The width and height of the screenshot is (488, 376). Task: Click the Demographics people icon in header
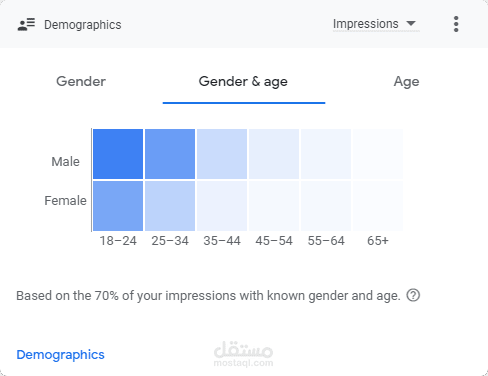pos(26,24)
